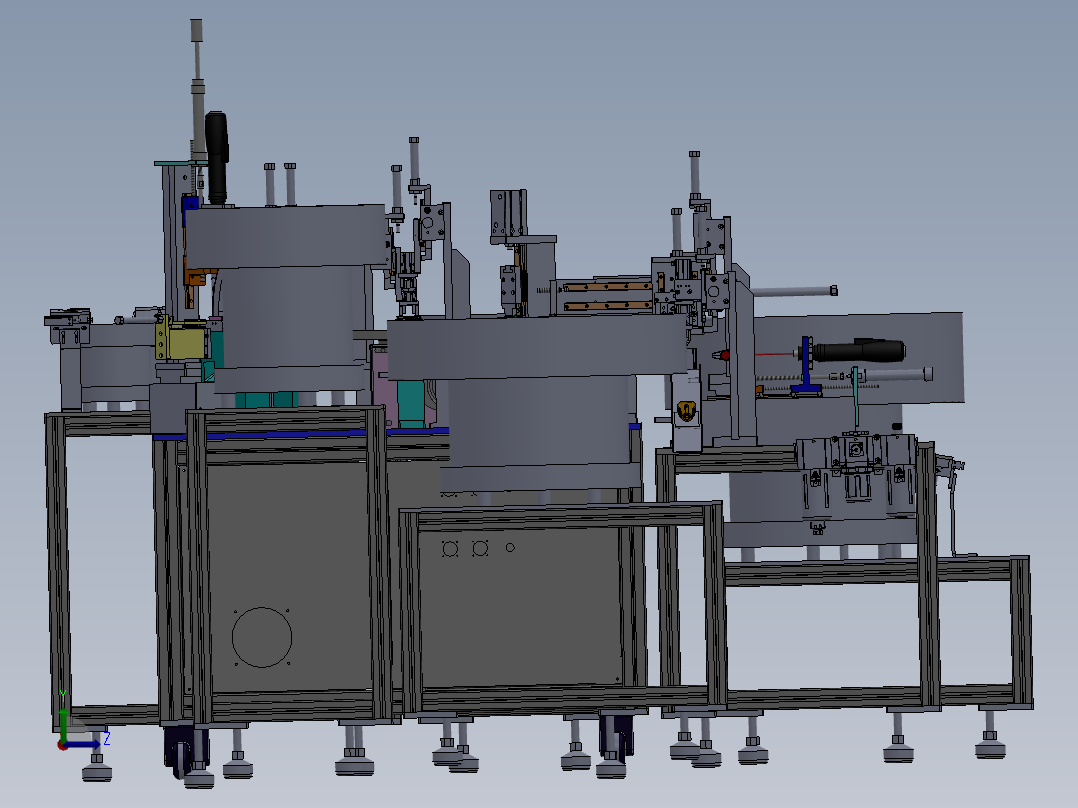Click the red origin ball of the triad
1078x808 pixels.
tap(62, 745)
